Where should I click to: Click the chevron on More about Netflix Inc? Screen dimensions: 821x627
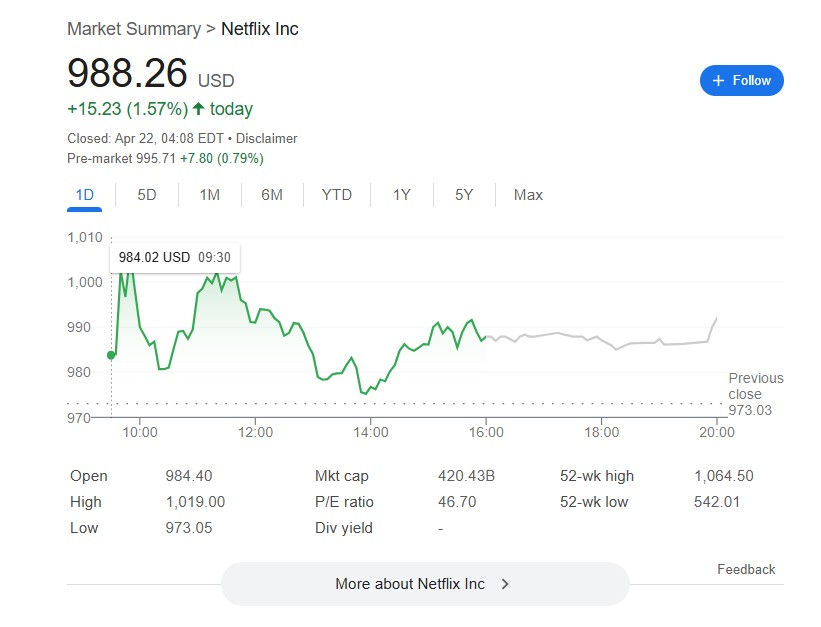(x=506, y=584)
